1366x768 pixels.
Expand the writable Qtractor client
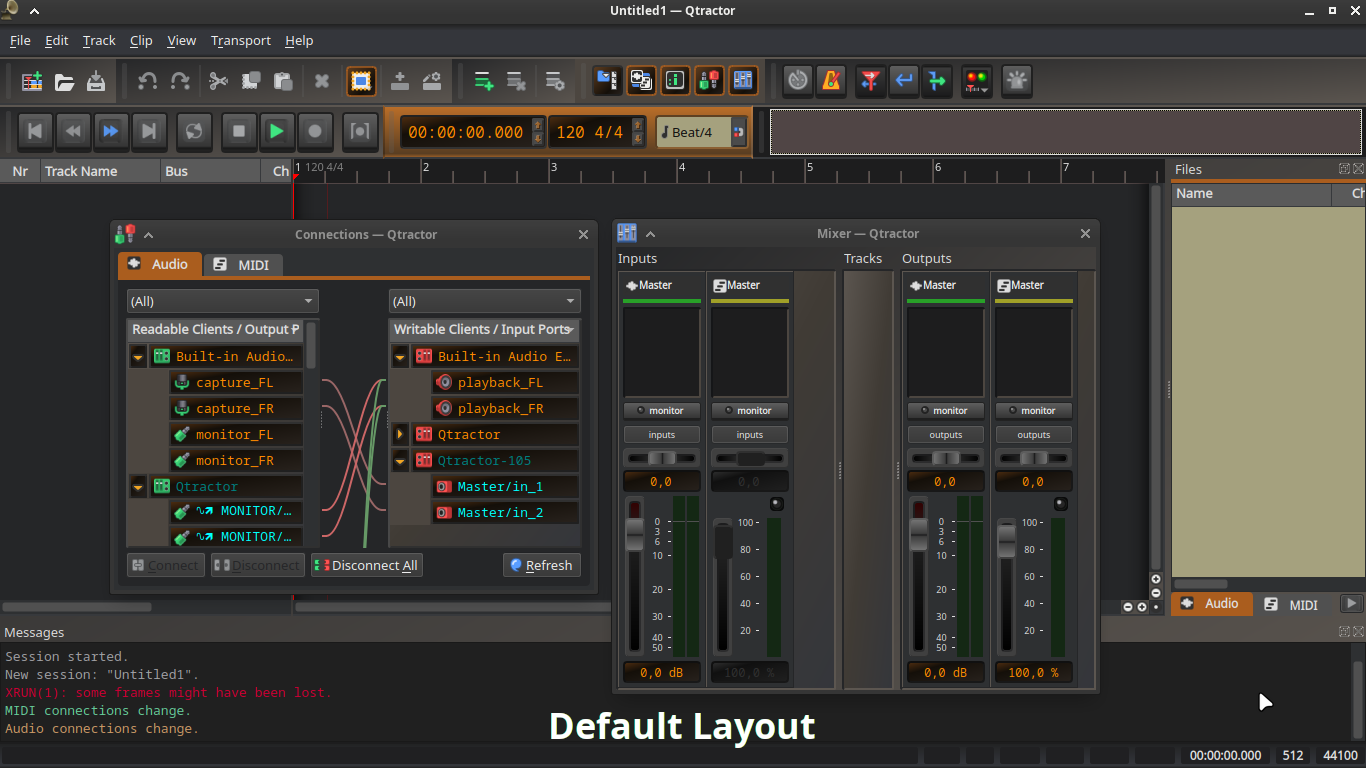point(400,435)
